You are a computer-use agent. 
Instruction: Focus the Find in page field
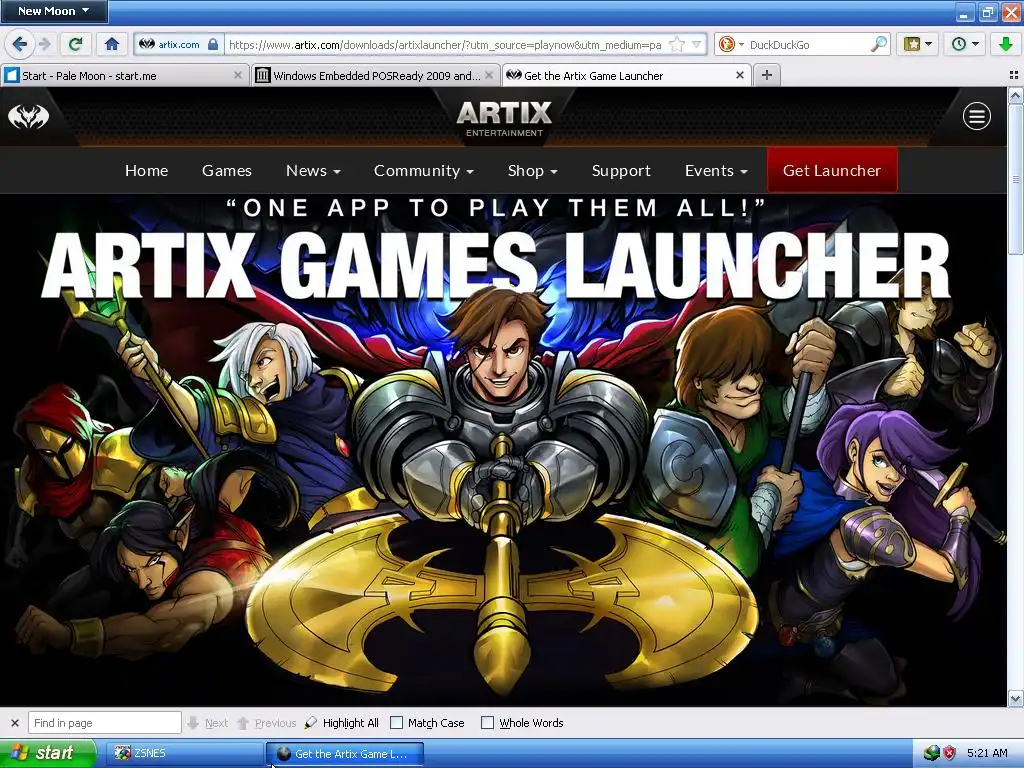[x=104, y=723]
